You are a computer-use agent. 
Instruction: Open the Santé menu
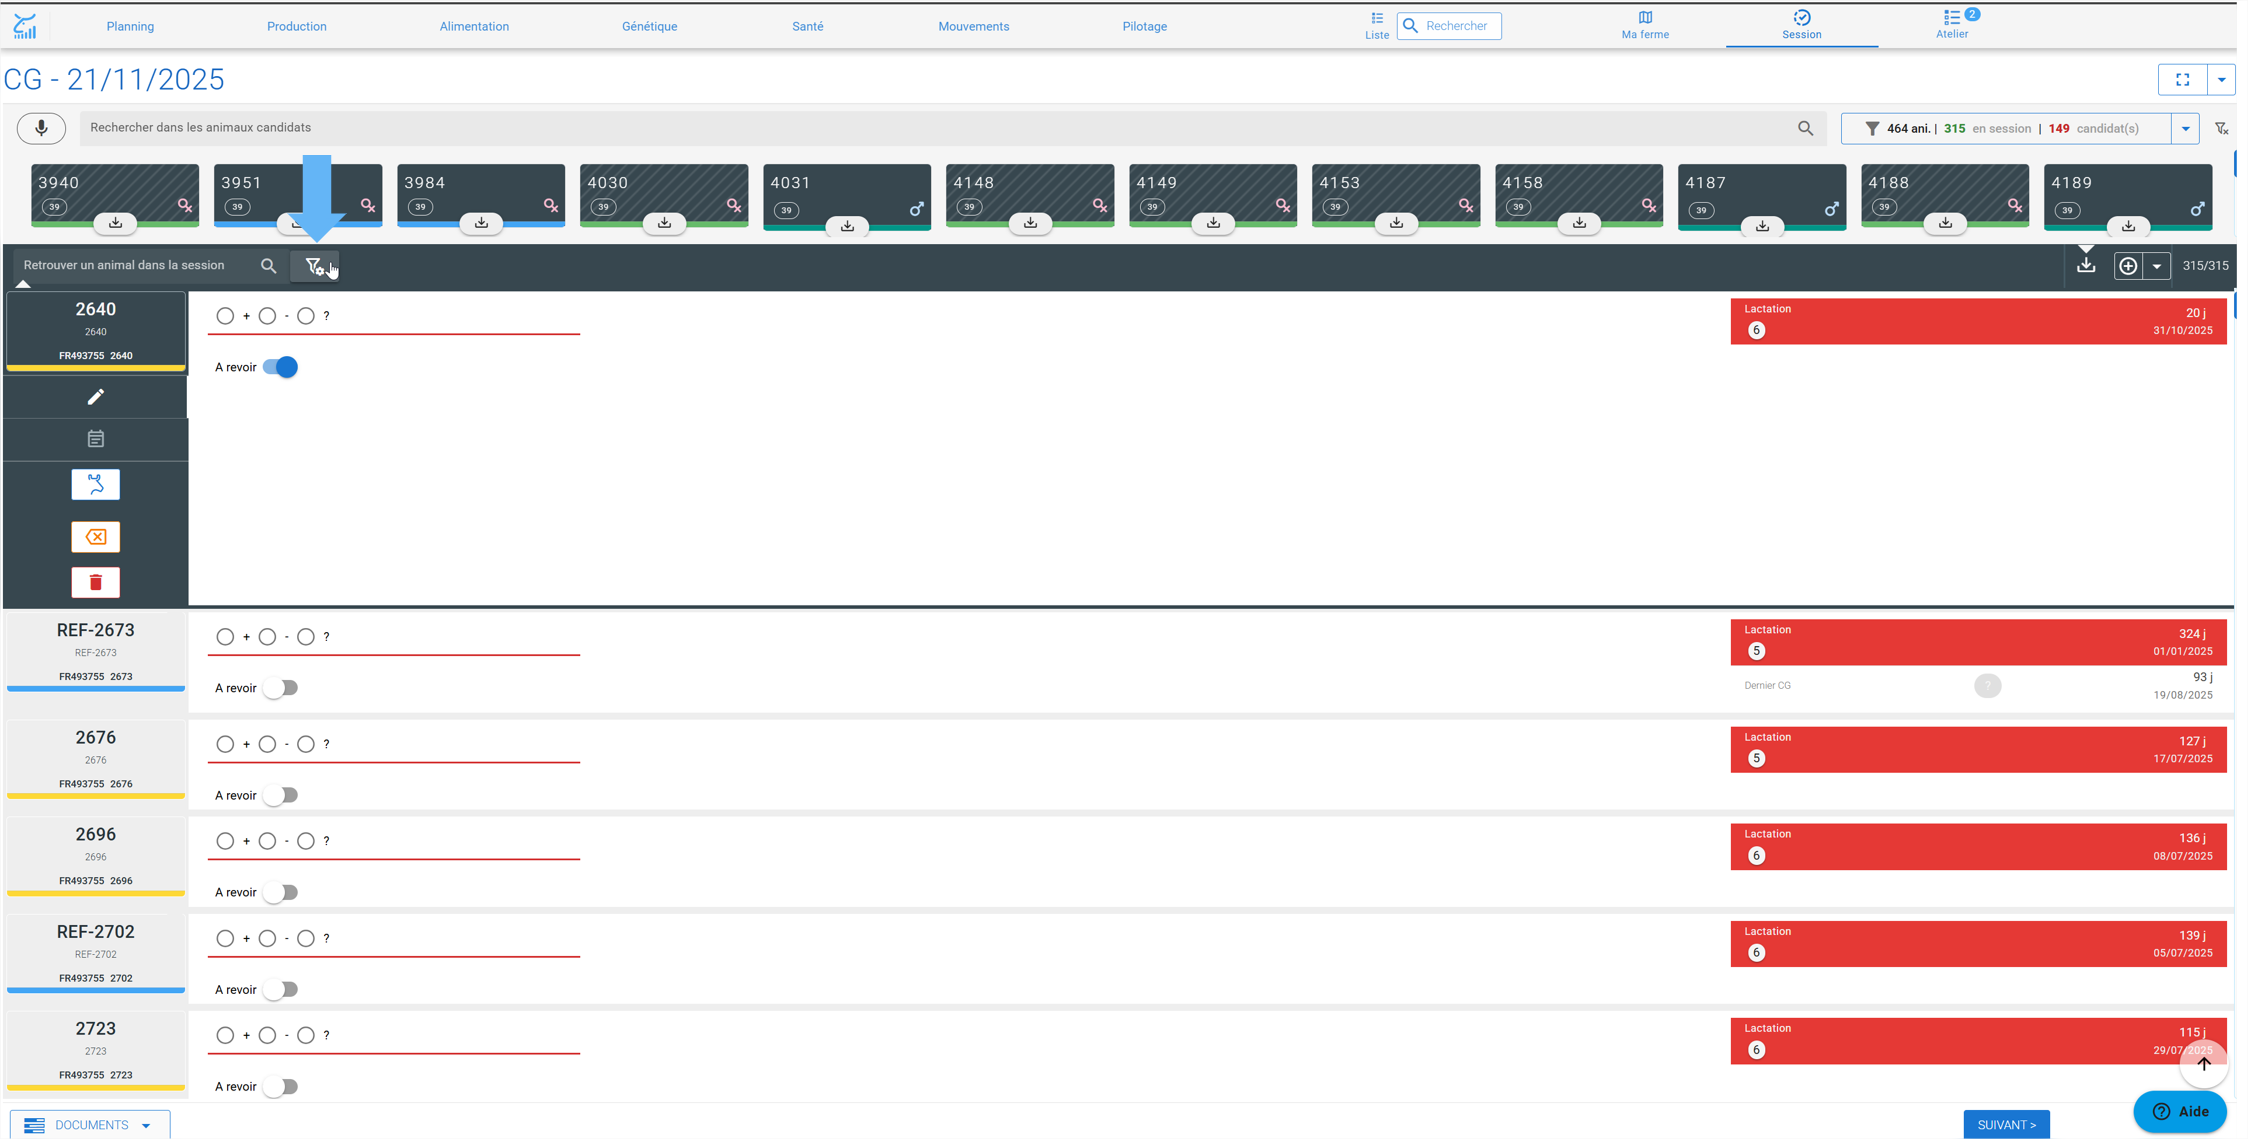coord(807,27)
